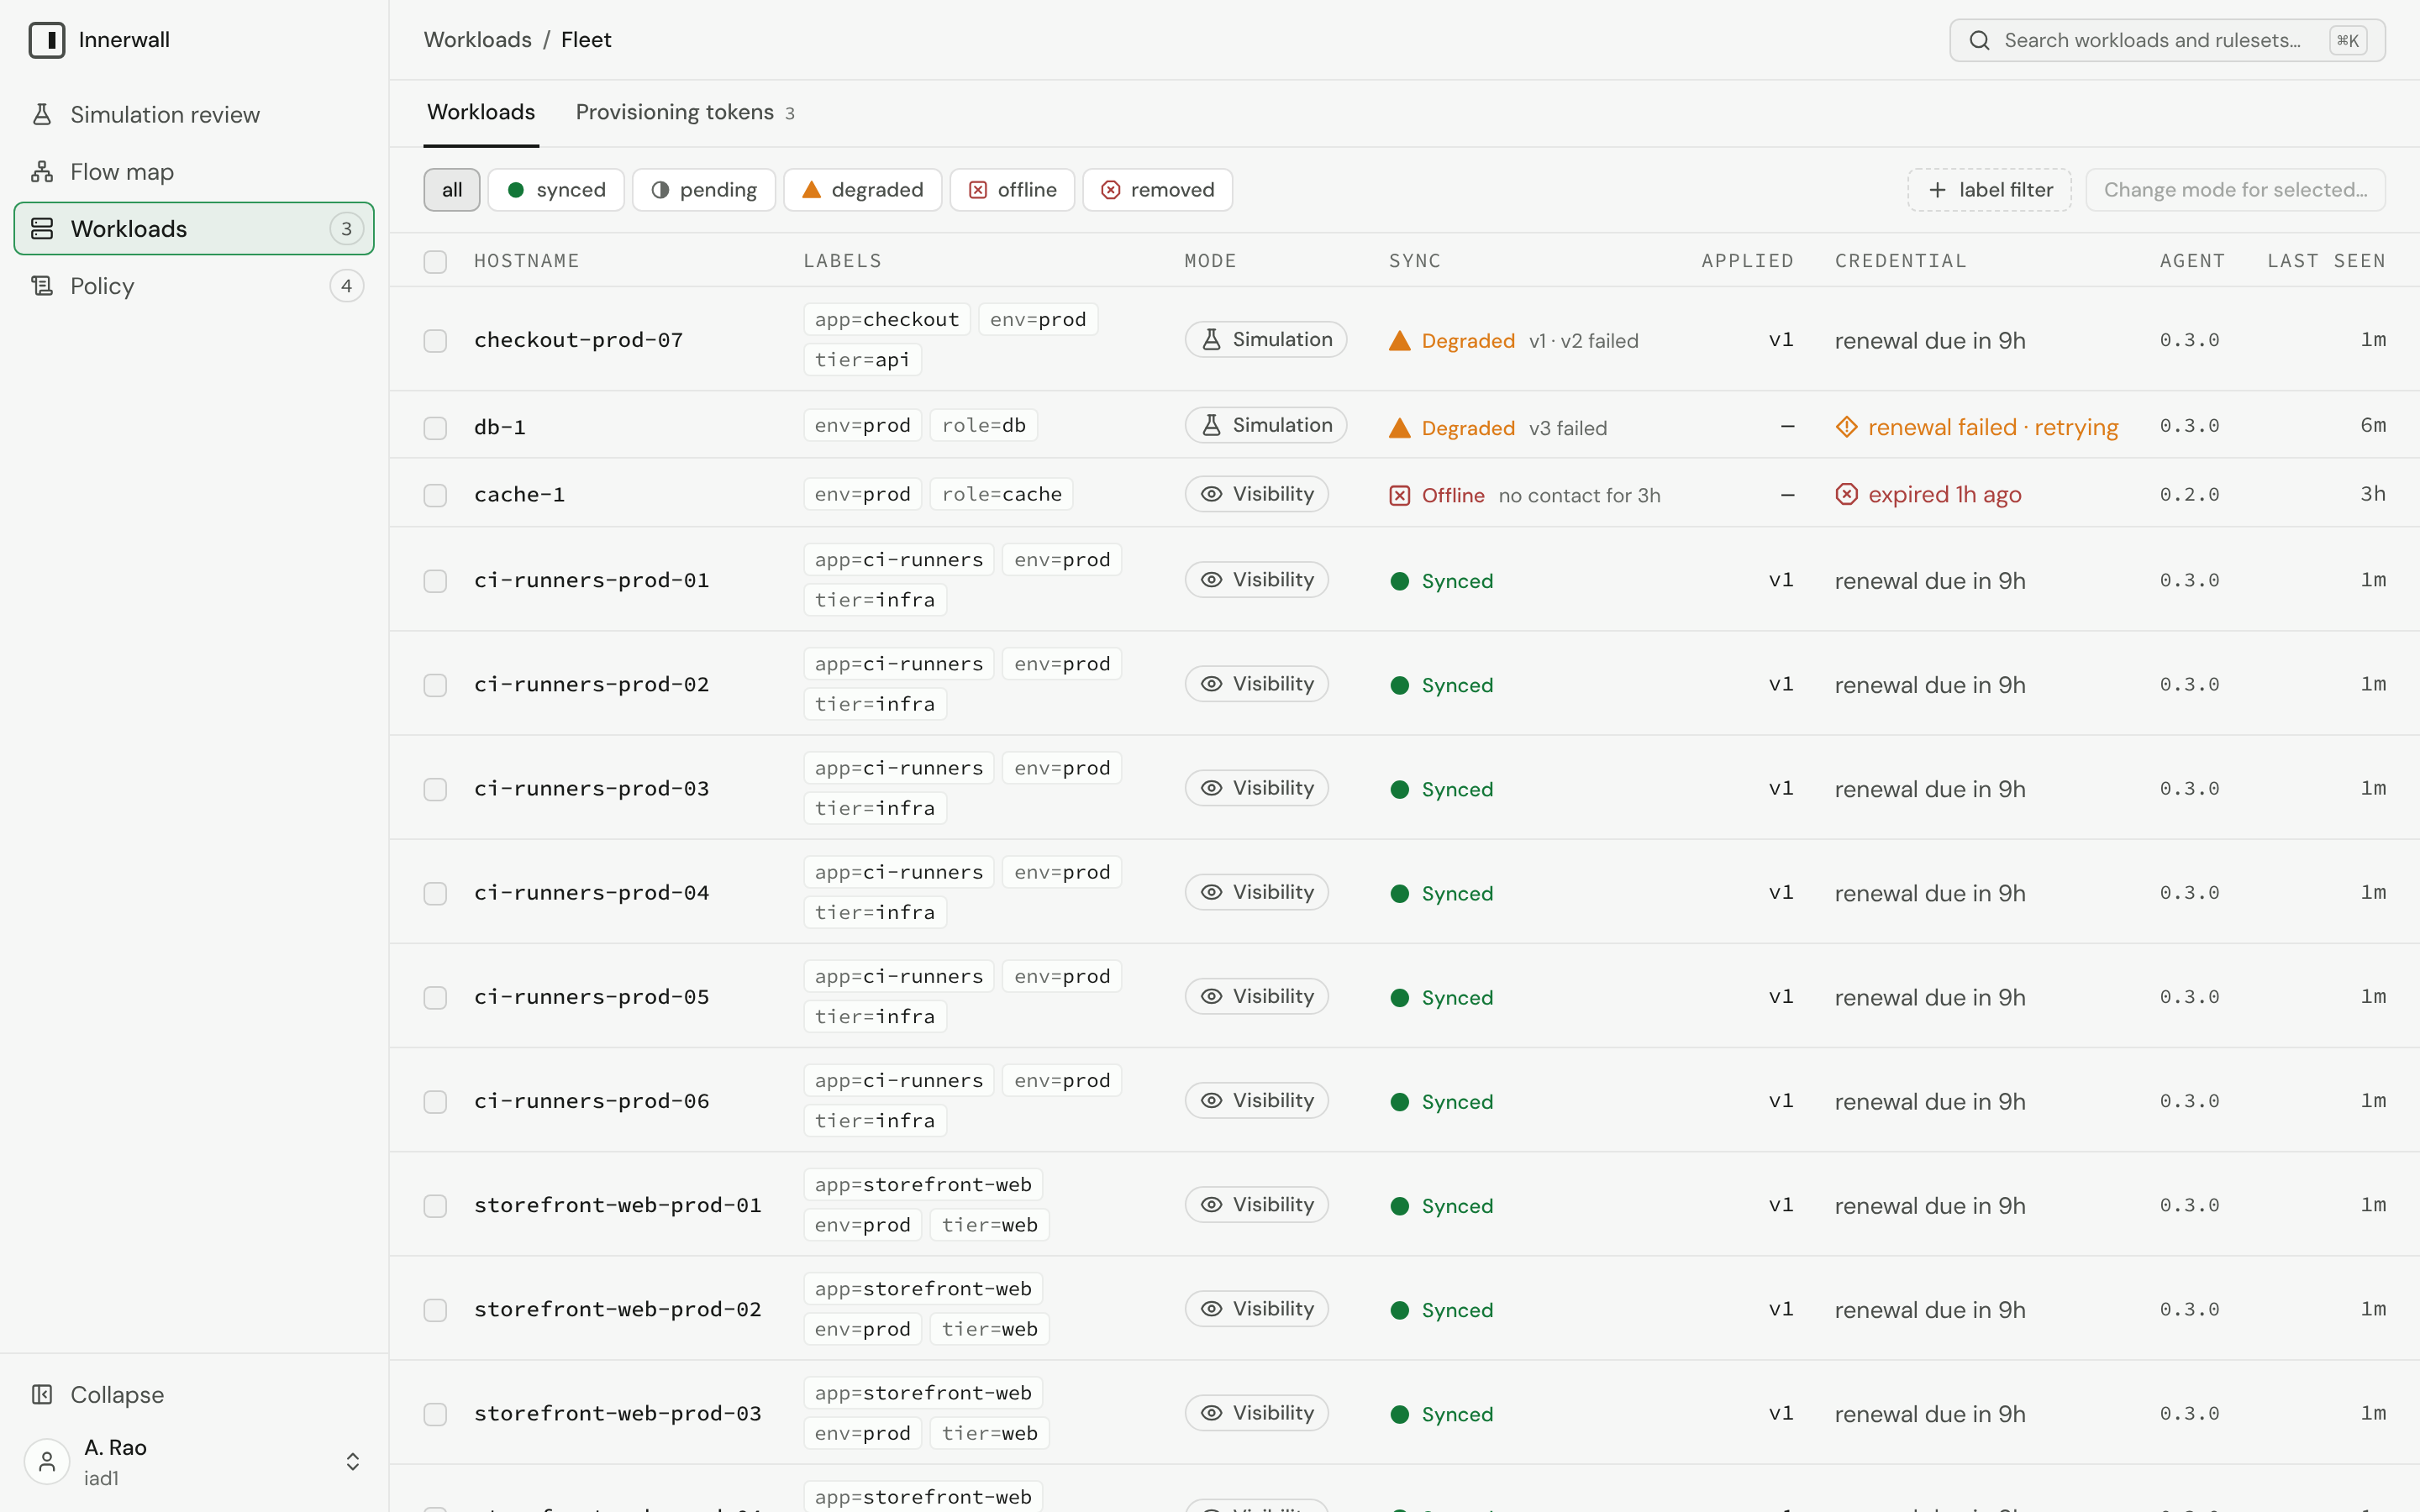Image resolution: width=2420 pixels, height=1512 pixels.
Task: Click the renewal failed diamond icon for db-1
Action: [x=1846, y=427]
